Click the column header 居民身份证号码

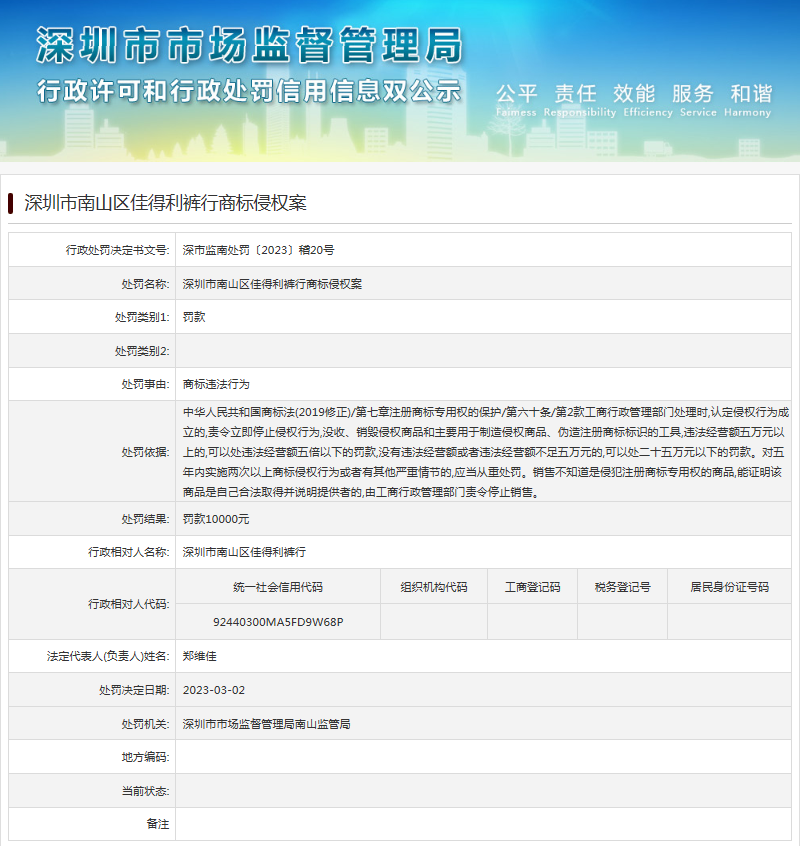729,587
